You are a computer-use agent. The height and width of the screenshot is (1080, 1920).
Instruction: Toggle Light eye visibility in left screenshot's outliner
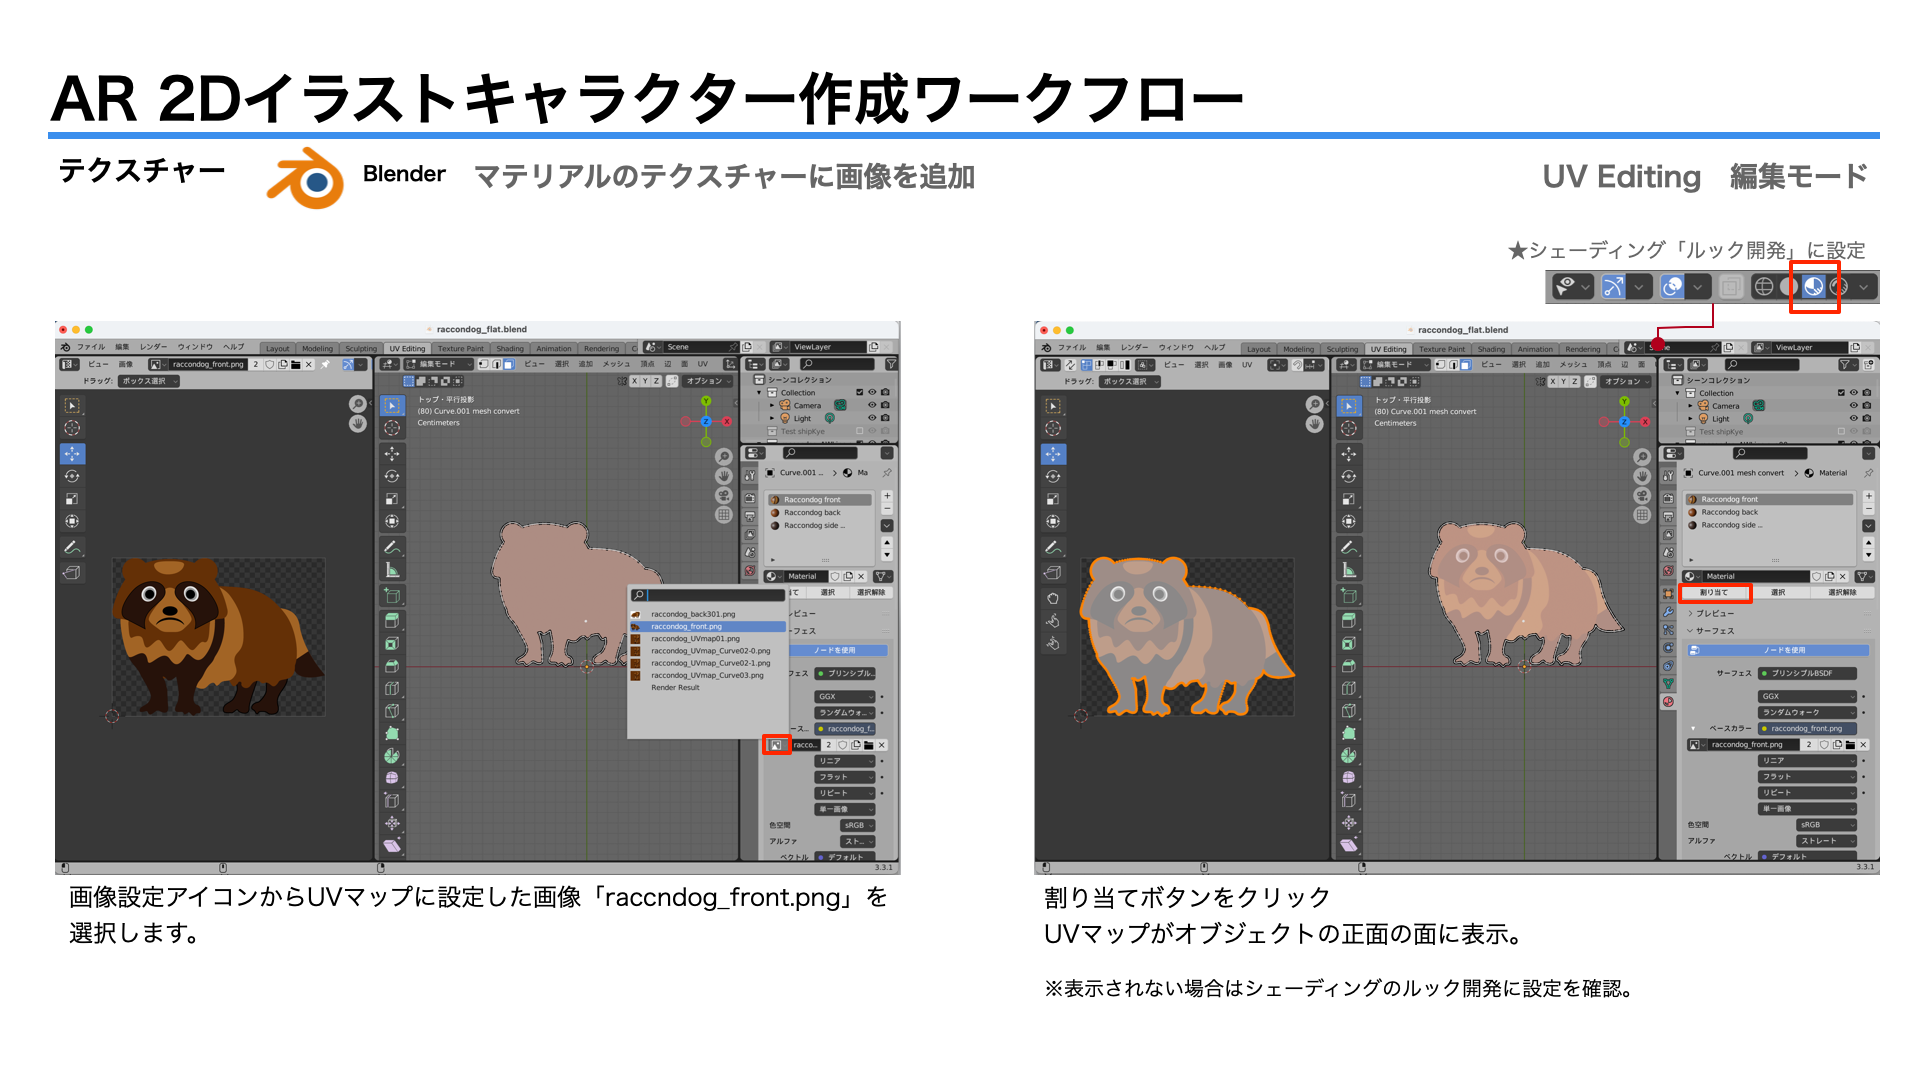pyautogui.click(x=872, y=418)
